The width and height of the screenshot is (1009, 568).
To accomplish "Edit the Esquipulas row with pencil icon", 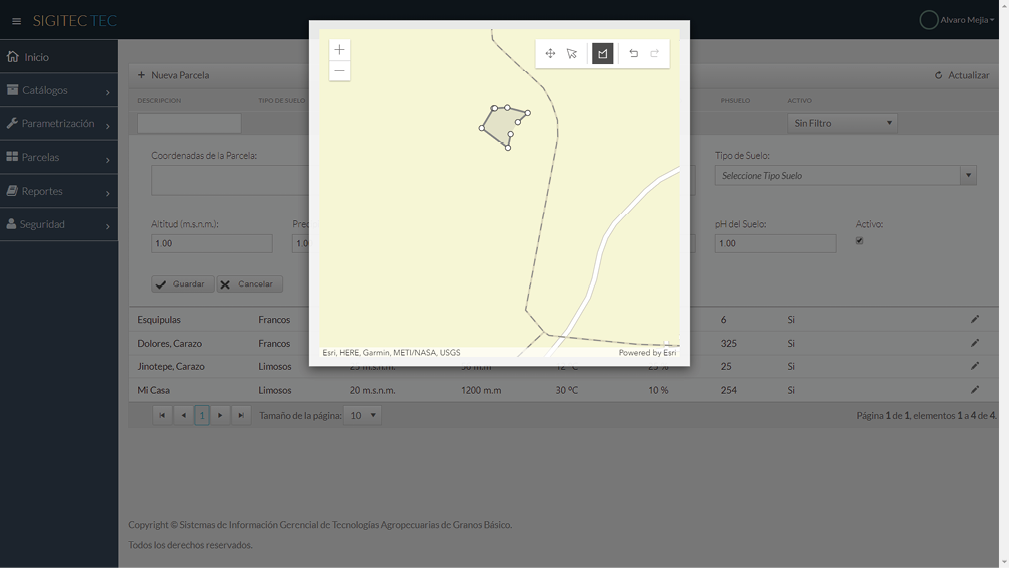I will click(975, 319).
